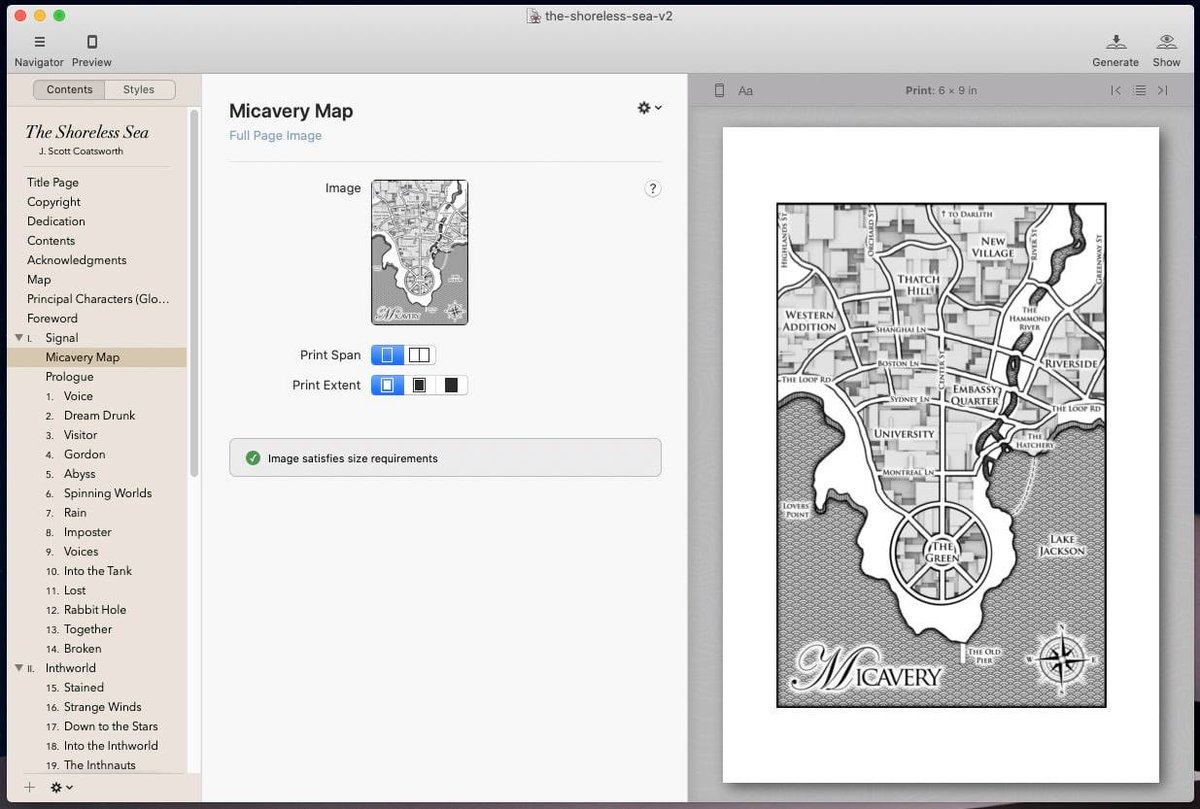Select Foreword in contents
1200x809 pixels.
tap(52, 319)
